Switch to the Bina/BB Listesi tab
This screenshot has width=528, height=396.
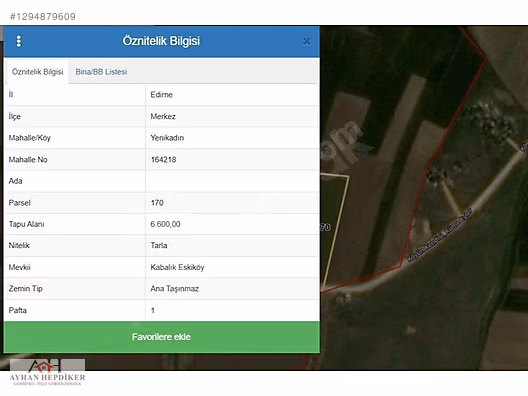101,72
